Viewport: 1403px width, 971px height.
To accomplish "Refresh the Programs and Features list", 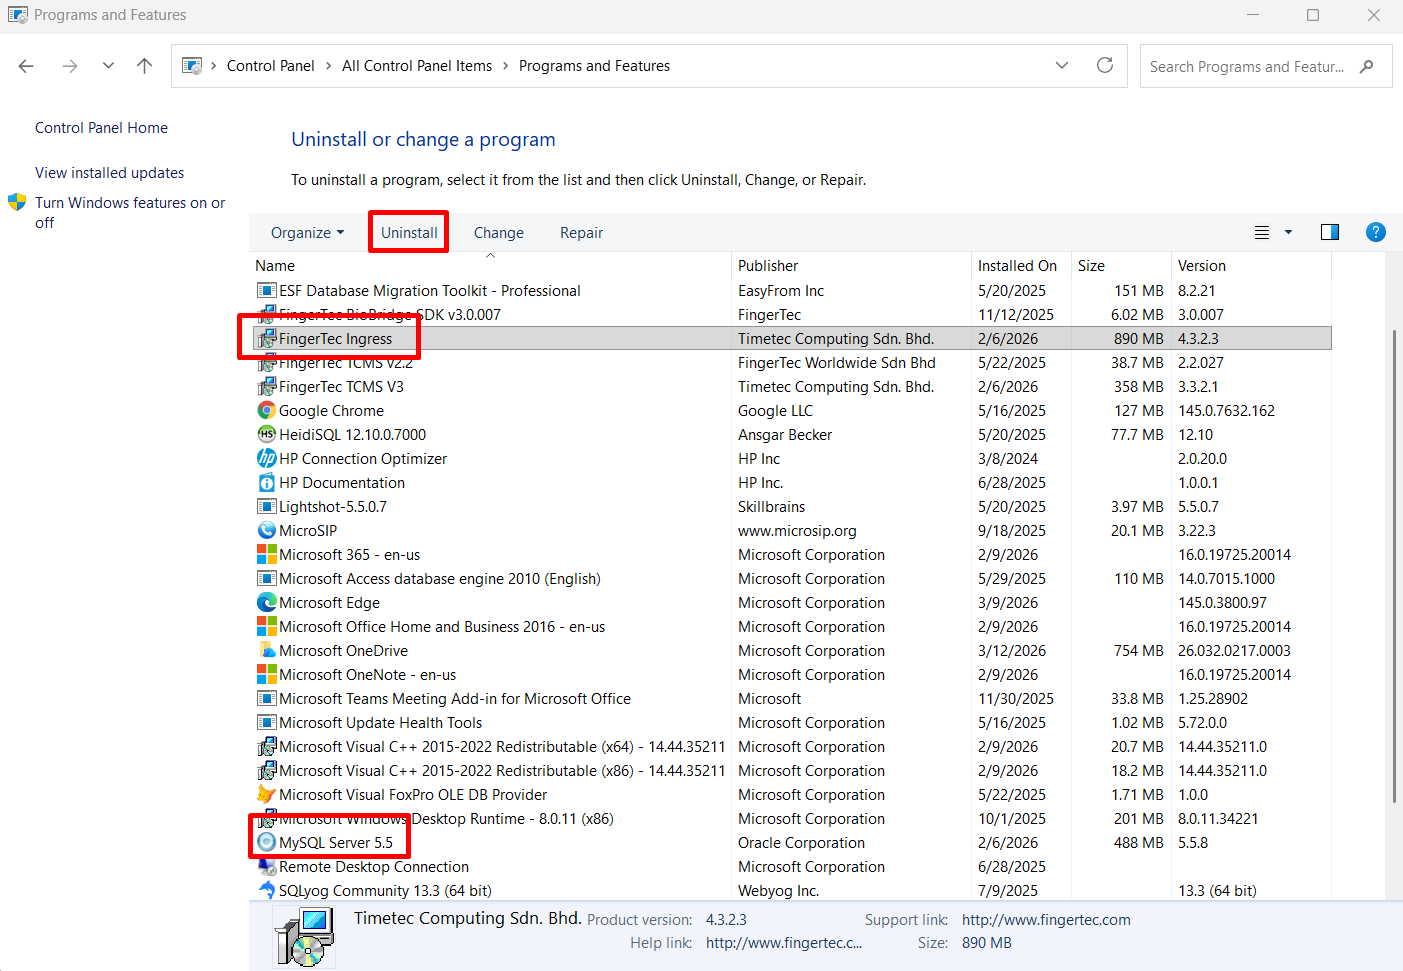I will tap(1104, 66).
